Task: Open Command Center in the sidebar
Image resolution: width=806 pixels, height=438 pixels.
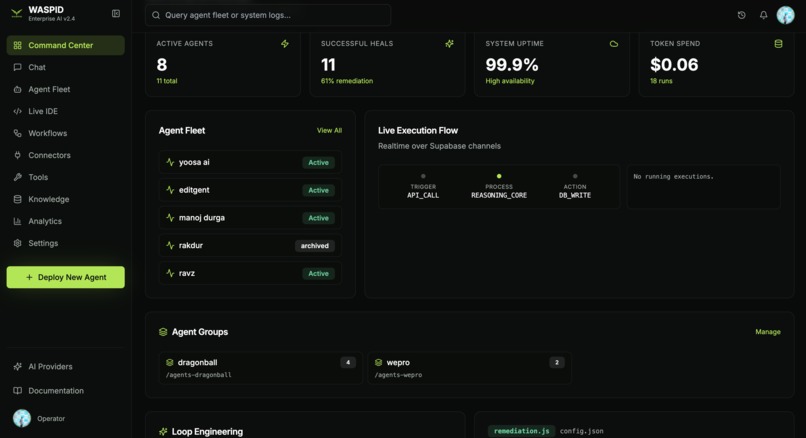Action: tap(66, 45)
